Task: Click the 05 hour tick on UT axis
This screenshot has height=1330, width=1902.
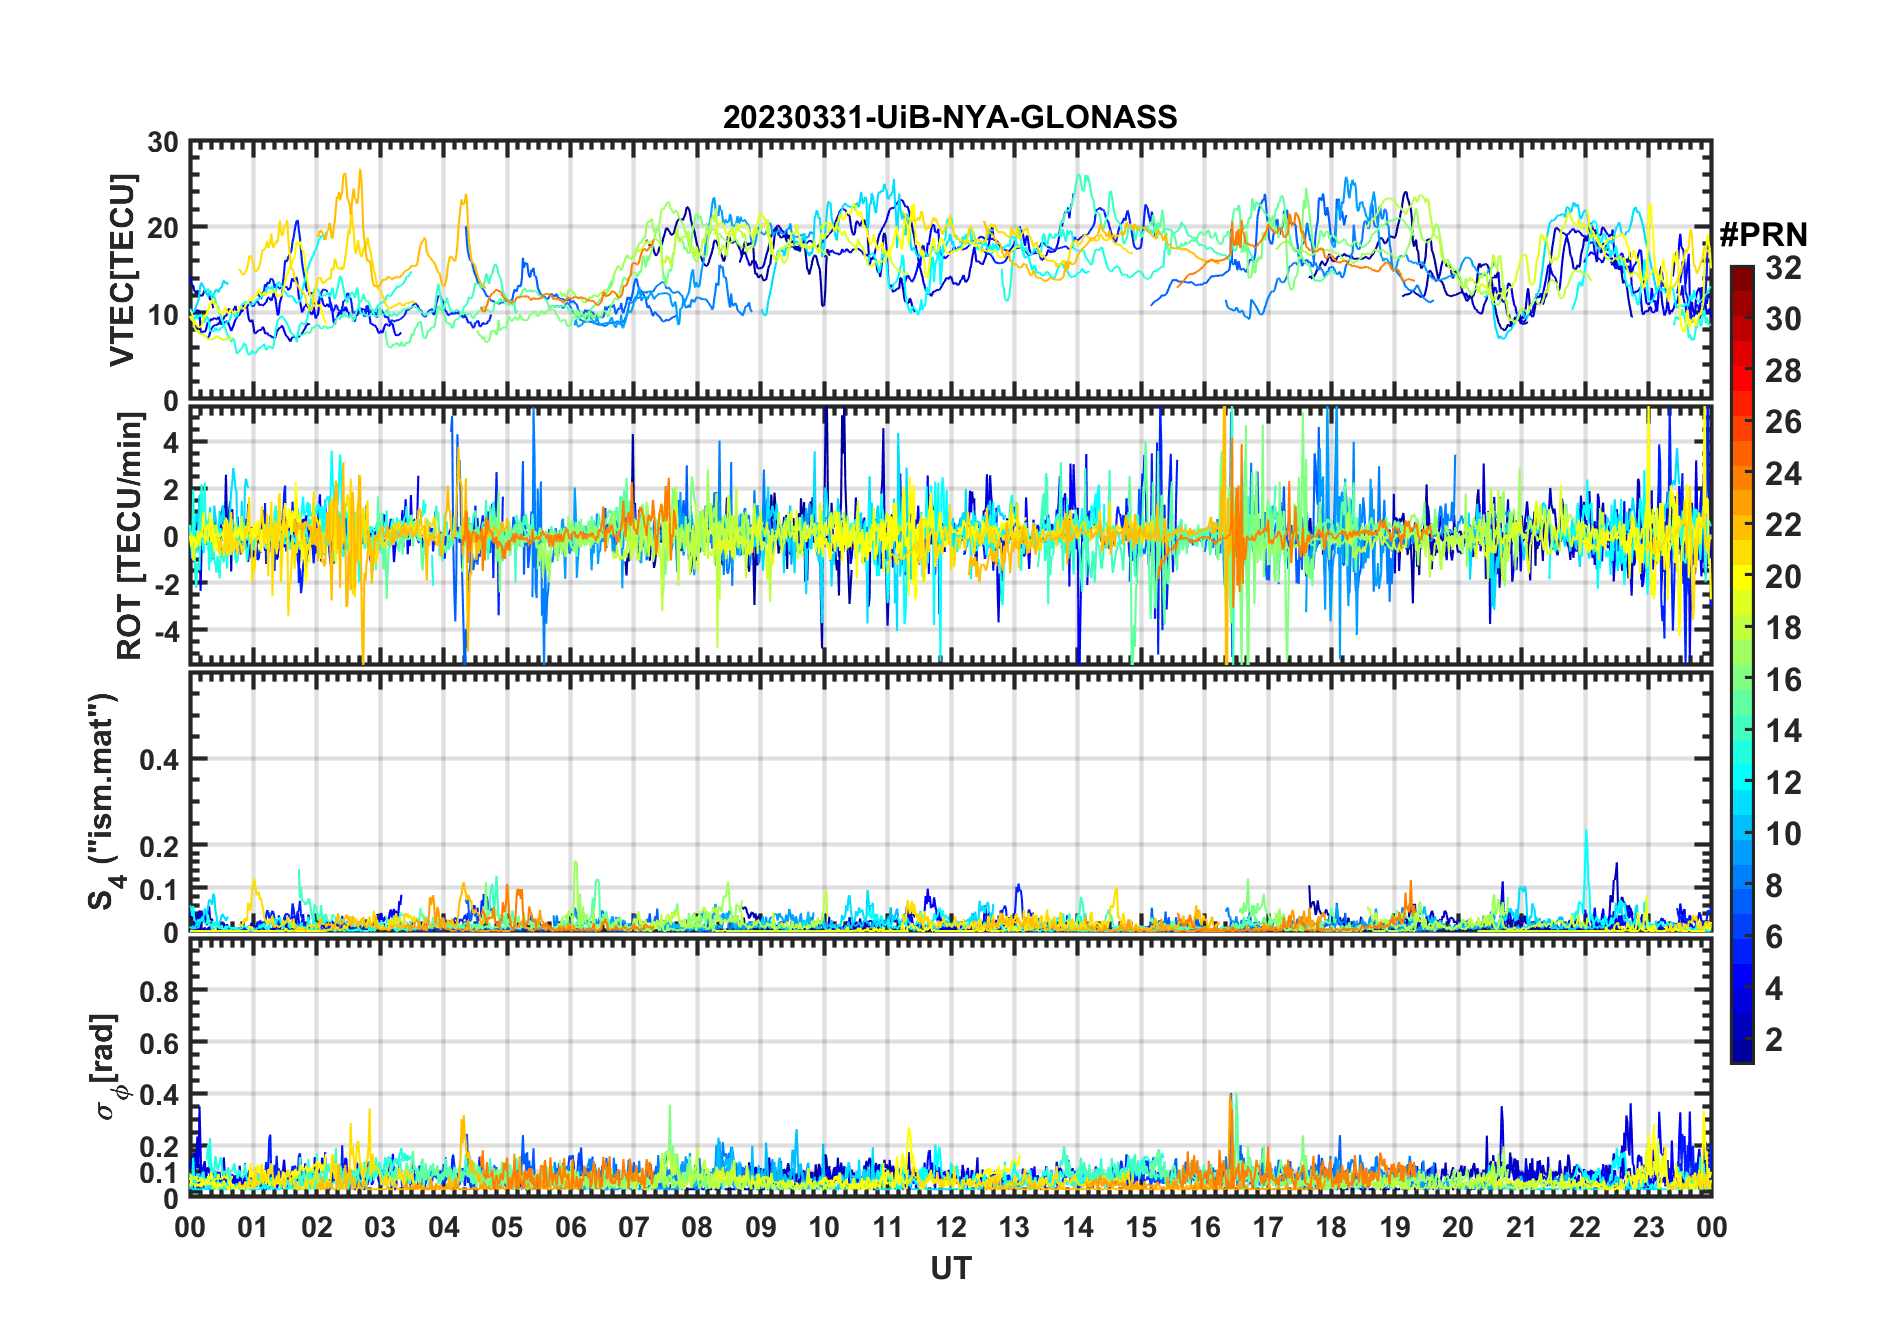Action: pos(507,1227)
